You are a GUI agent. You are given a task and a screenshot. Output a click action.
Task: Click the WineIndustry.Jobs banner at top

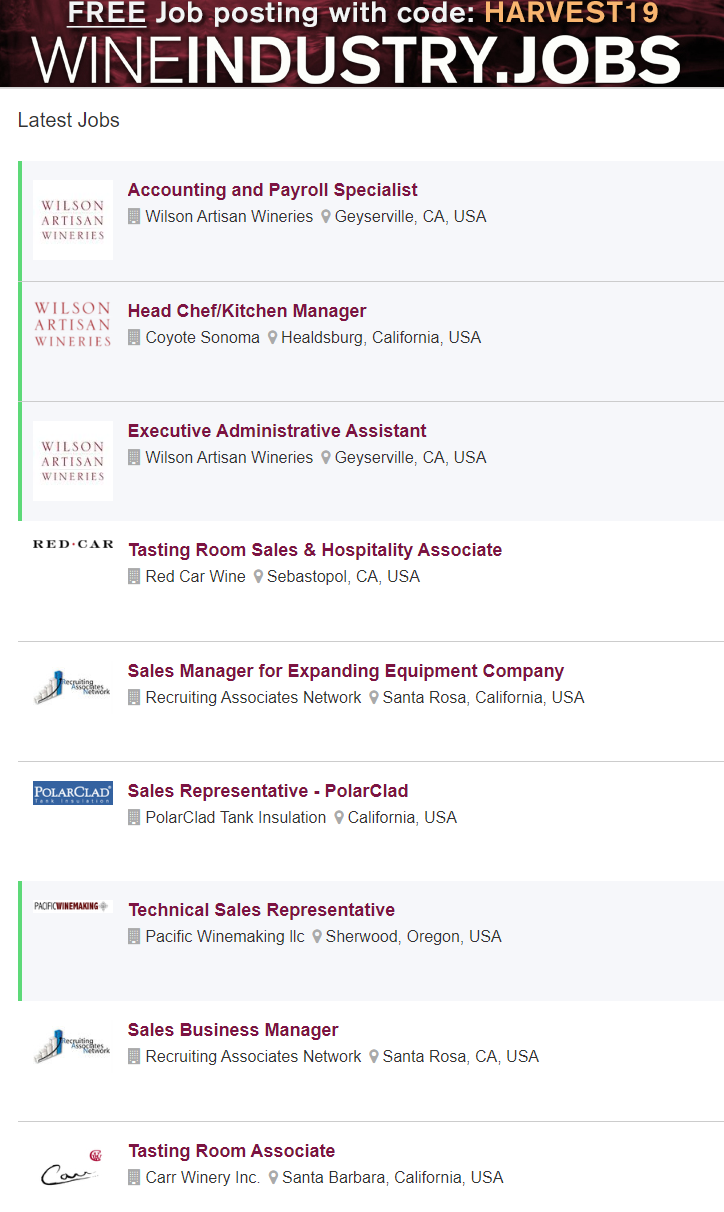coord(362,44)
